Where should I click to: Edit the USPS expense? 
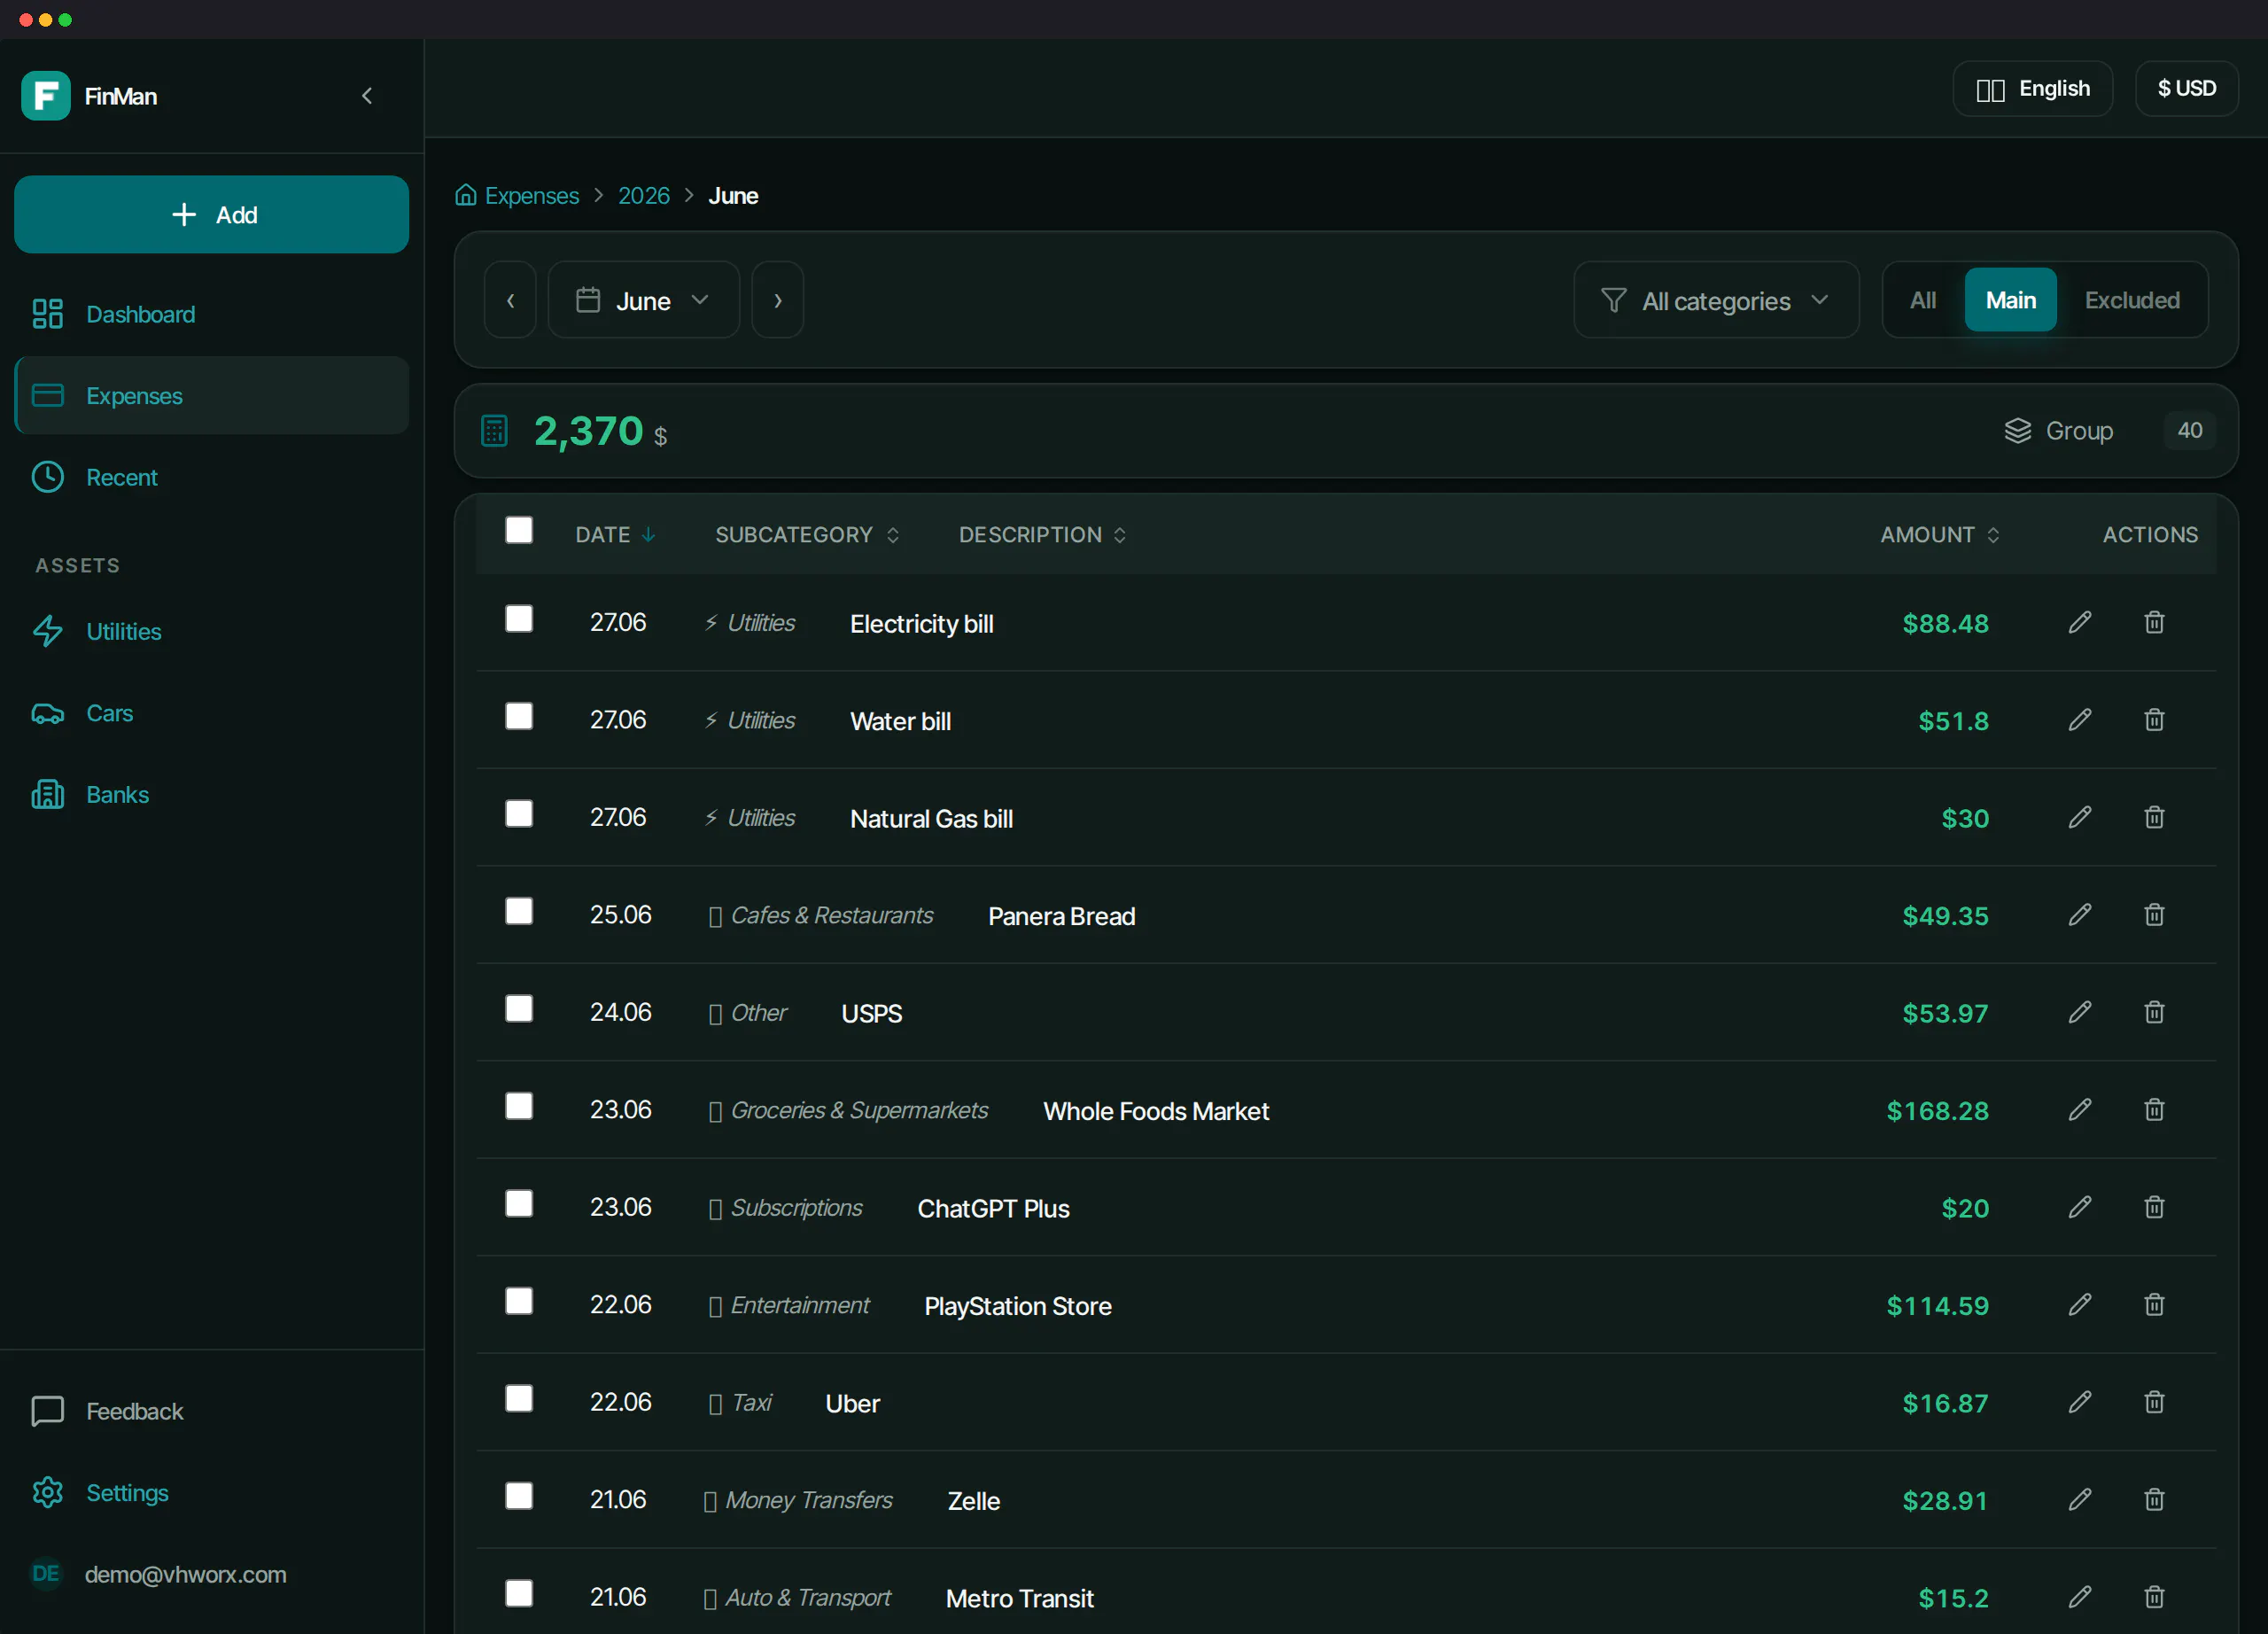point(2080,1012)
